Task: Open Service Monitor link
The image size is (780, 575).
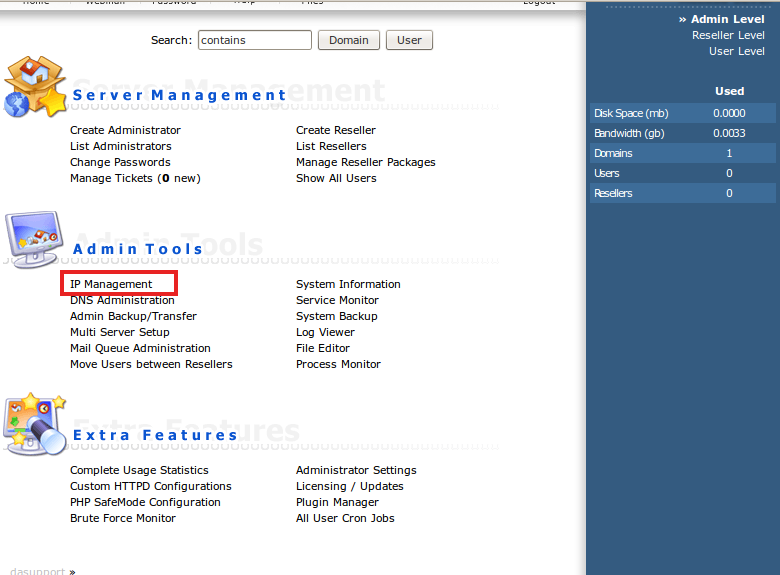Action: (337, 300)
